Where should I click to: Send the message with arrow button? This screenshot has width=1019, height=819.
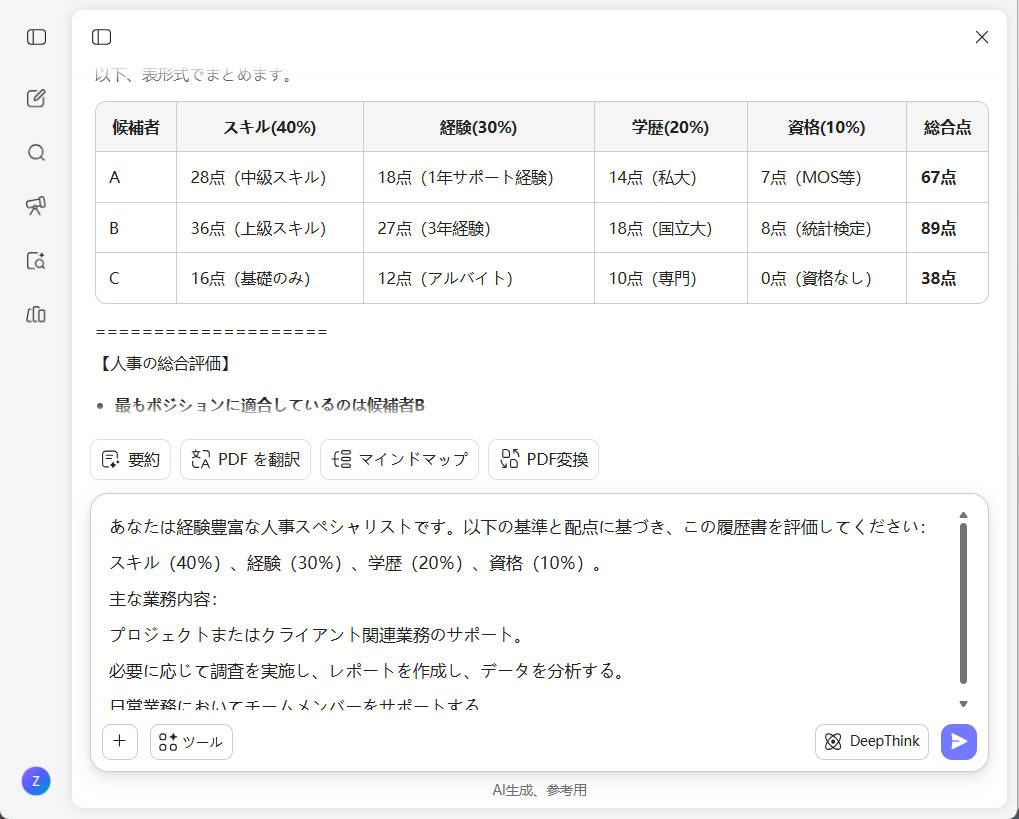(x=959, y=742)
